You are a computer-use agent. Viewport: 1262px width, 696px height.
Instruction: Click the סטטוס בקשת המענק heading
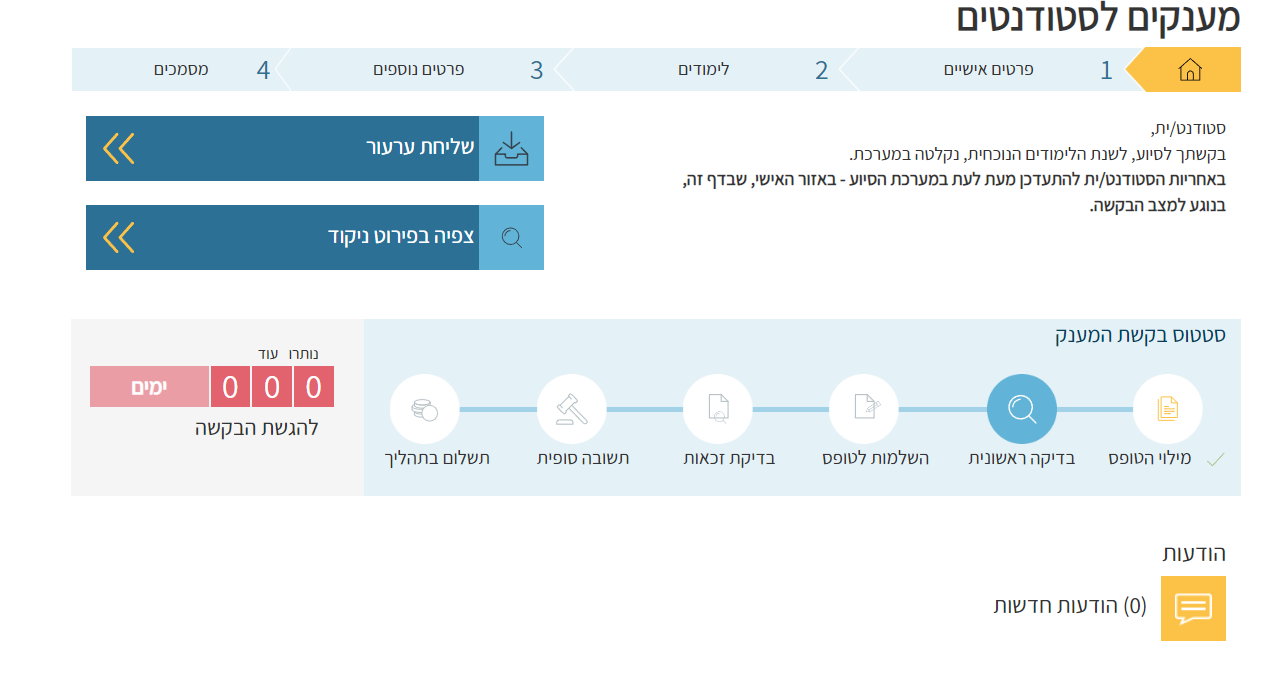pos(1141,335)
